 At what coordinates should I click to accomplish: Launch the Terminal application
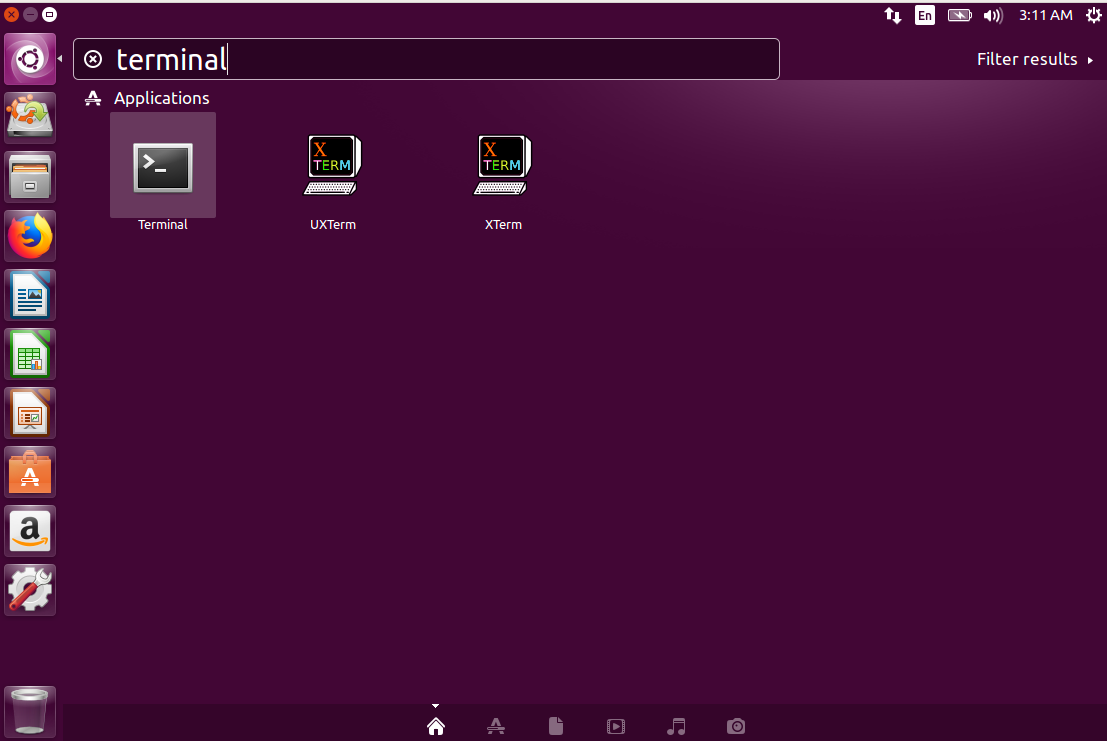click(162, 168)
